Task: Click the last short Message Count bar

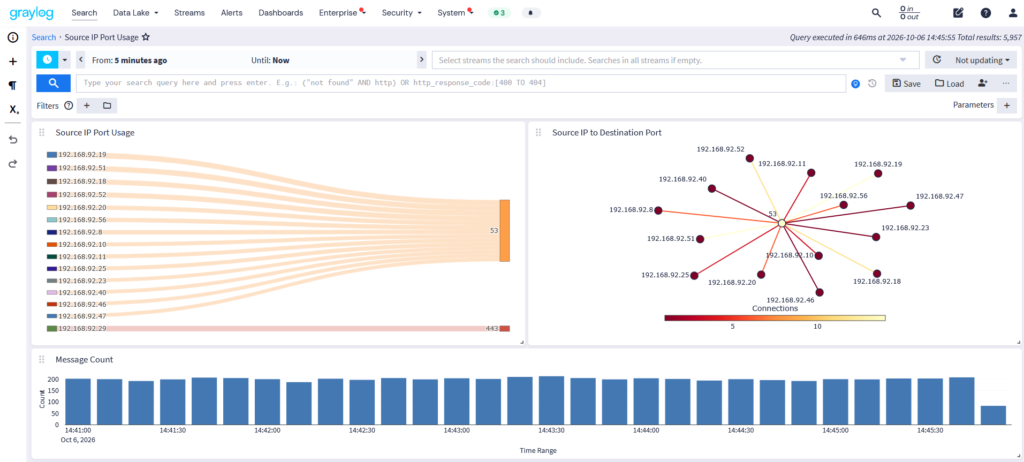Action: [993, 415]
